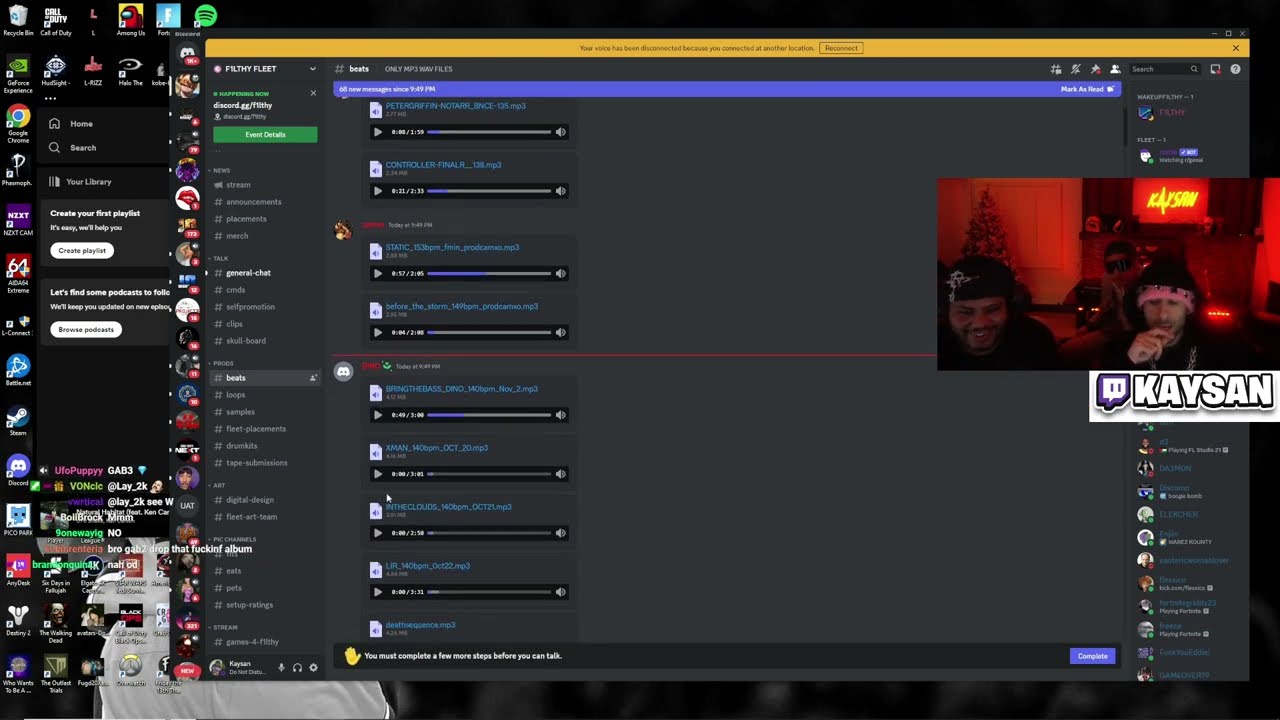Image resolution: width=1280 pixels, height=720 pixels.
Task: Play before_the_storm_149bpm audio
Action: pos(377,332)
